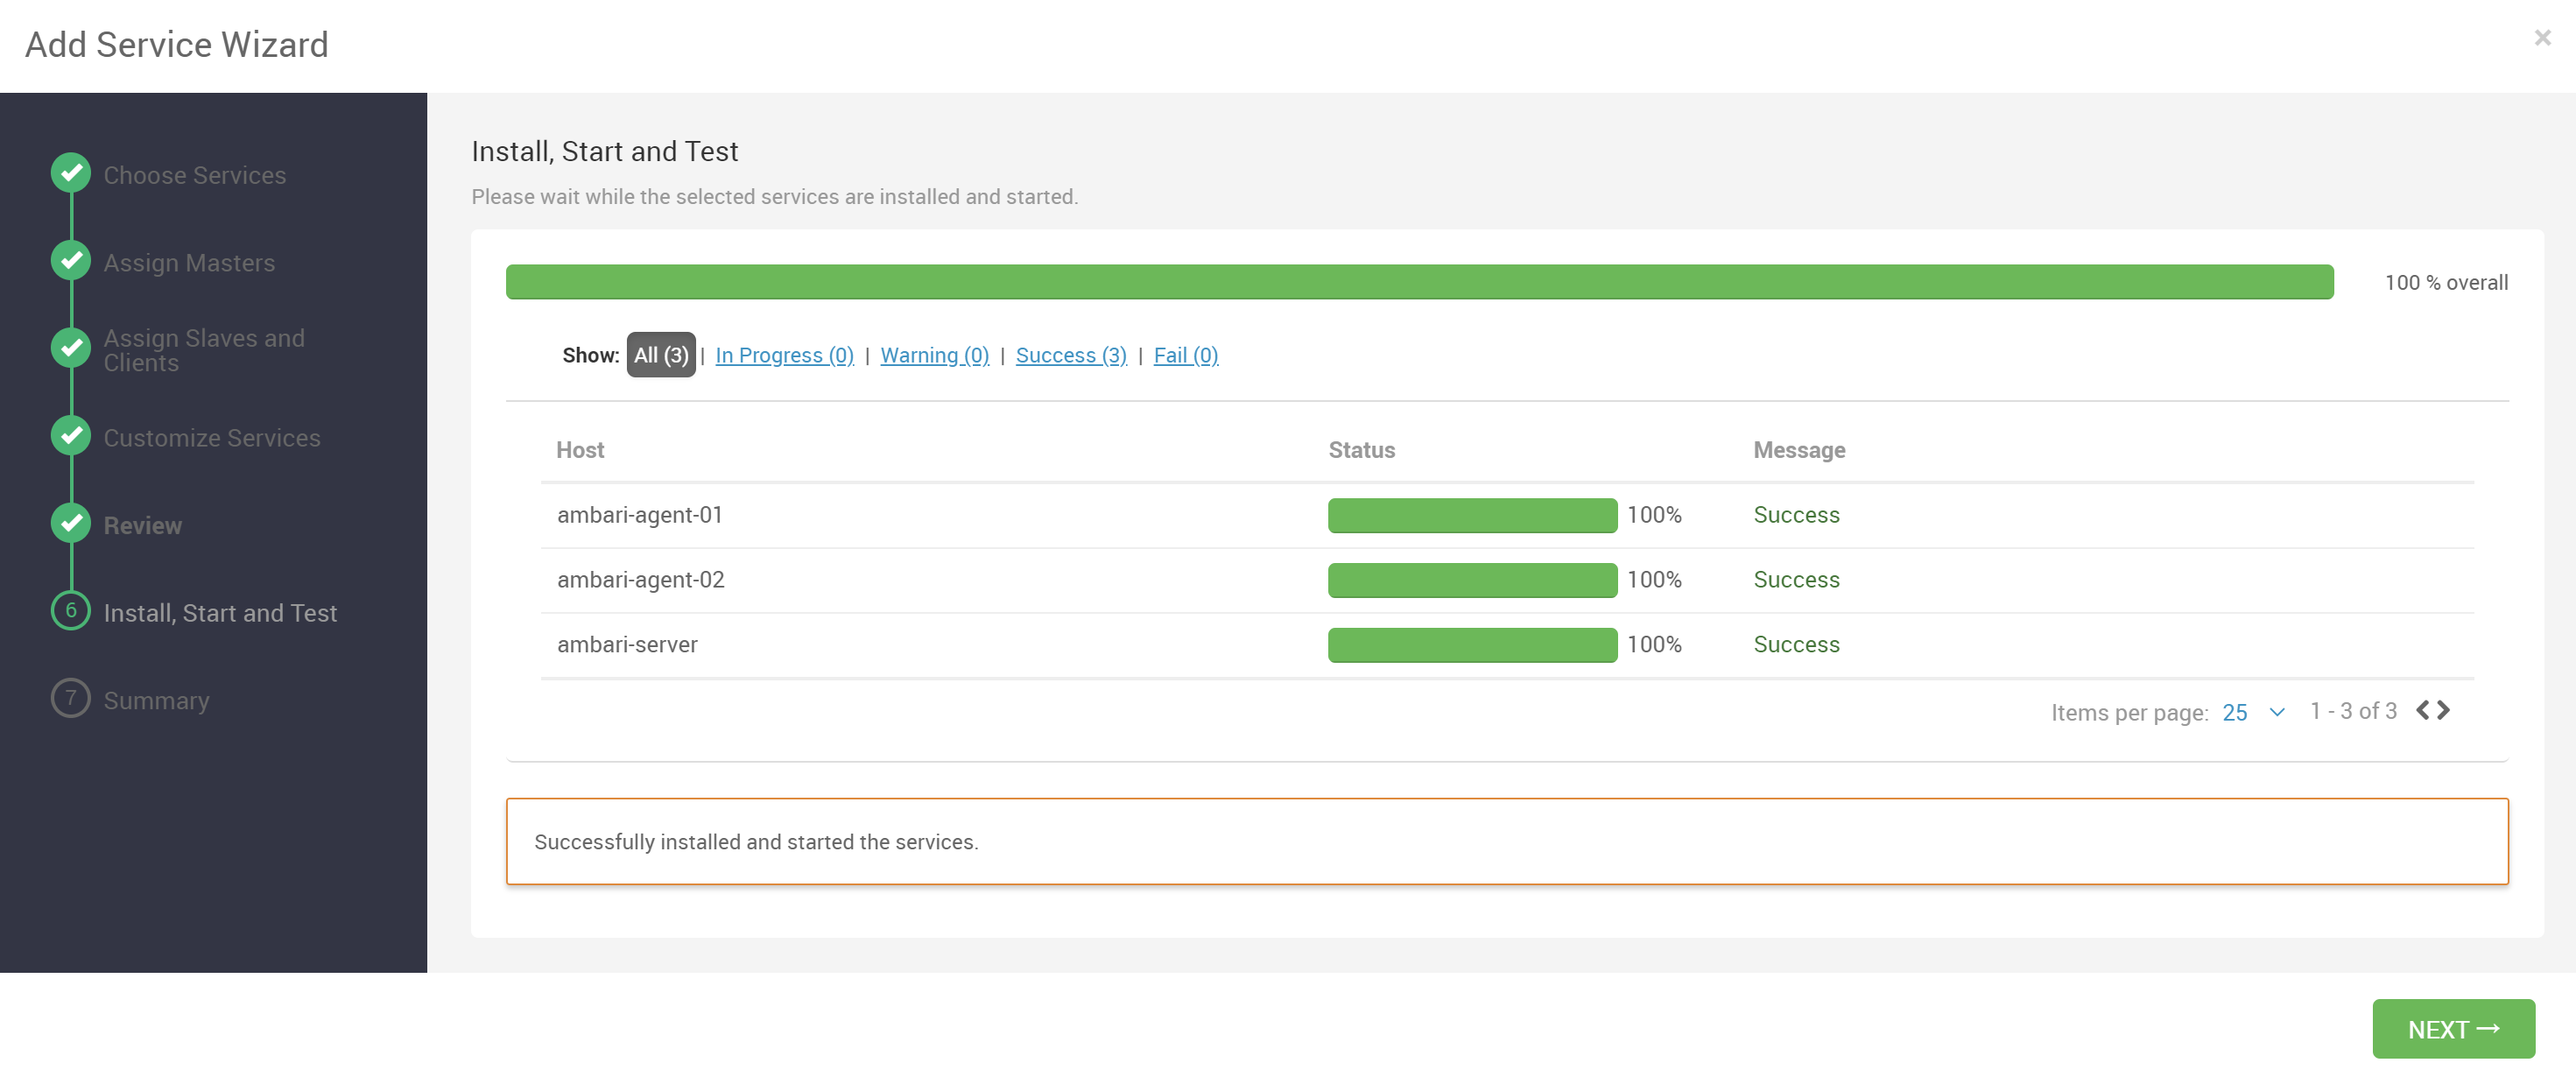Filter hosts by Warning (0)
This screenshot has width=2576, height=1070.
pos(934,355)
